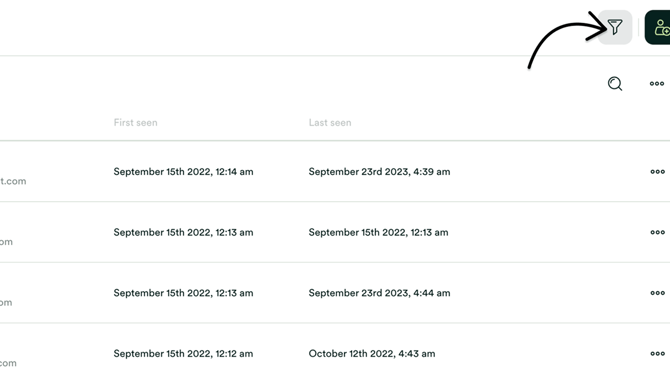
Task: Open actions menu for last seen 12:13 am row
Action: (x=657, y=233)
